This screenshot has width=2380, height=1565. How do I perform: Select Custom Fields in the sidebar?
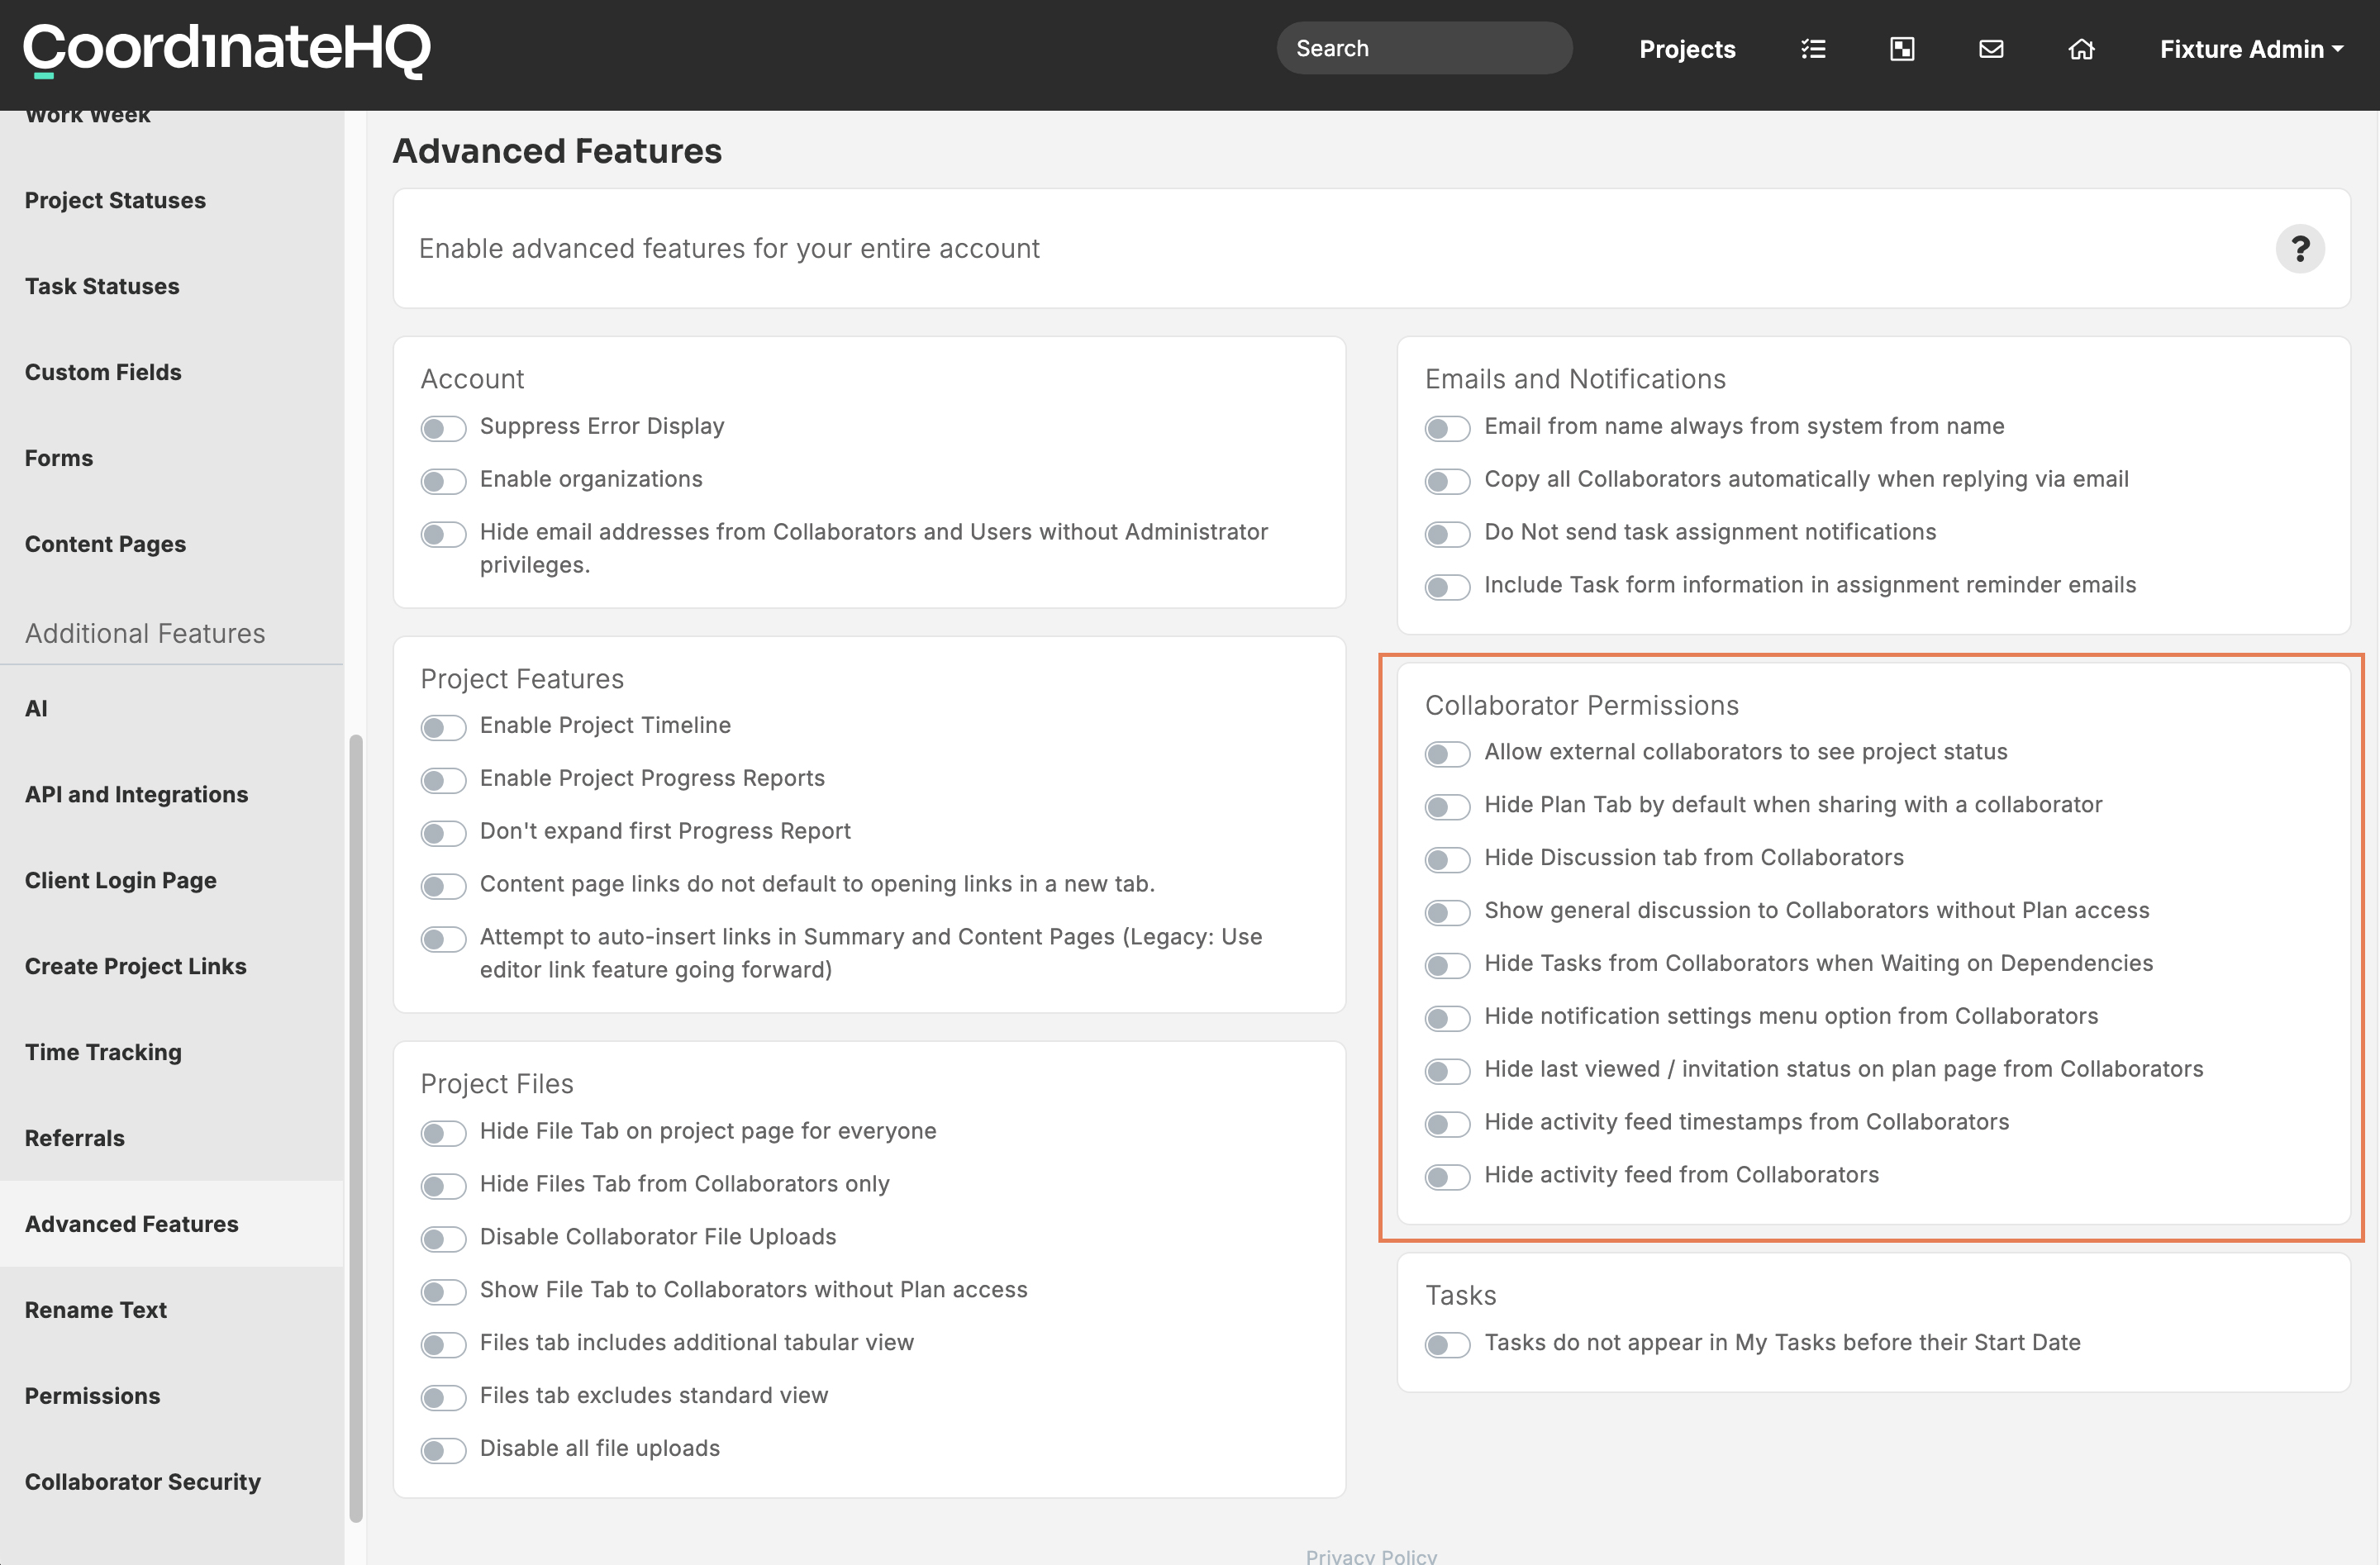tap(103, 372)
